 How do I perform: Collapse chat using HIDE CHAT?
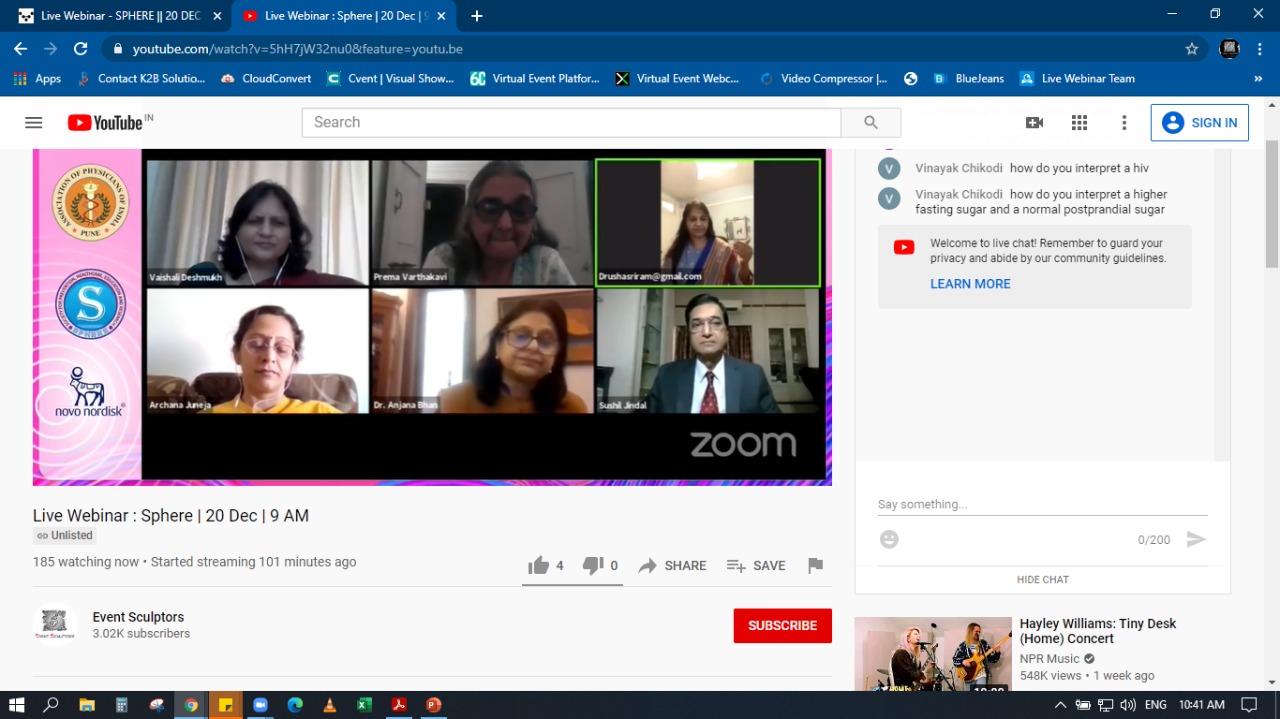pos(1042,579)
